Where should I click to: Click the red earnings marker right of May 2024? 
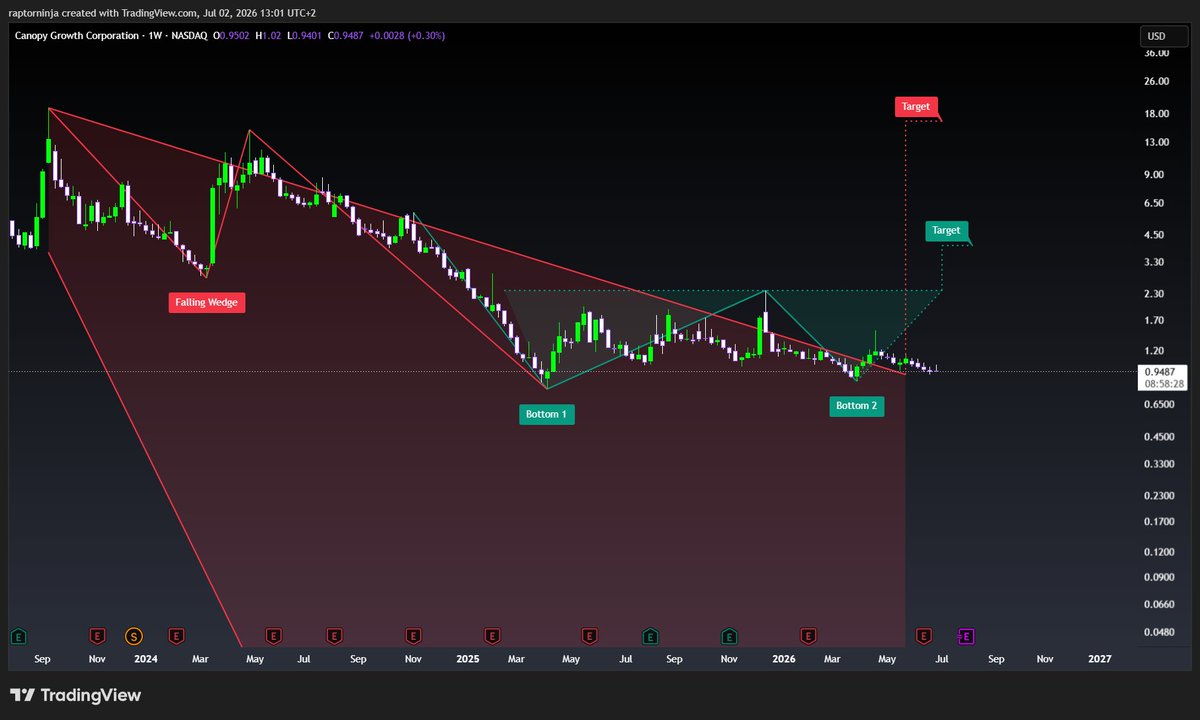click(272, 635)
